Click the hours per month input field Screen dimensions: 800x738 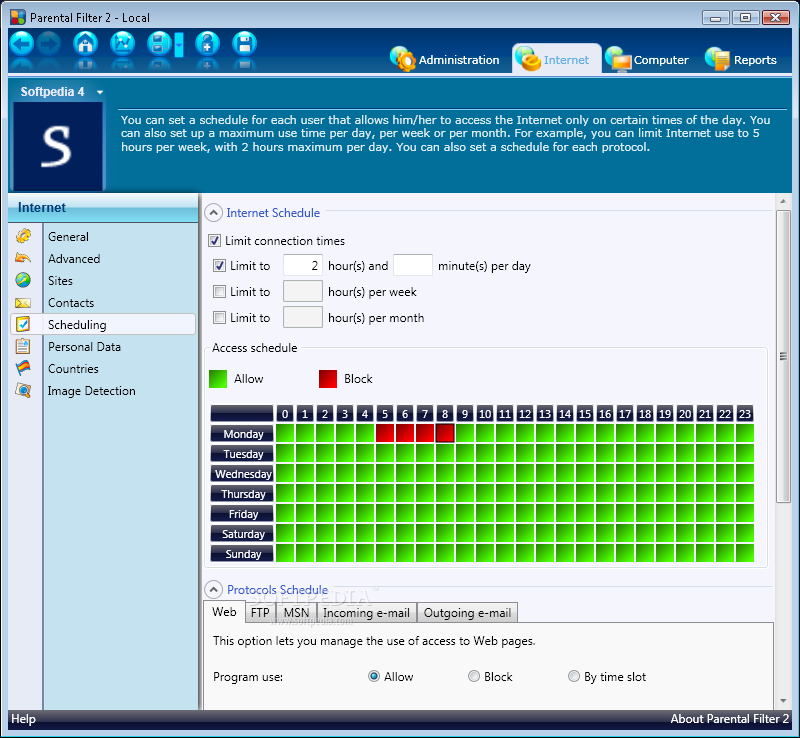[303, 317]
